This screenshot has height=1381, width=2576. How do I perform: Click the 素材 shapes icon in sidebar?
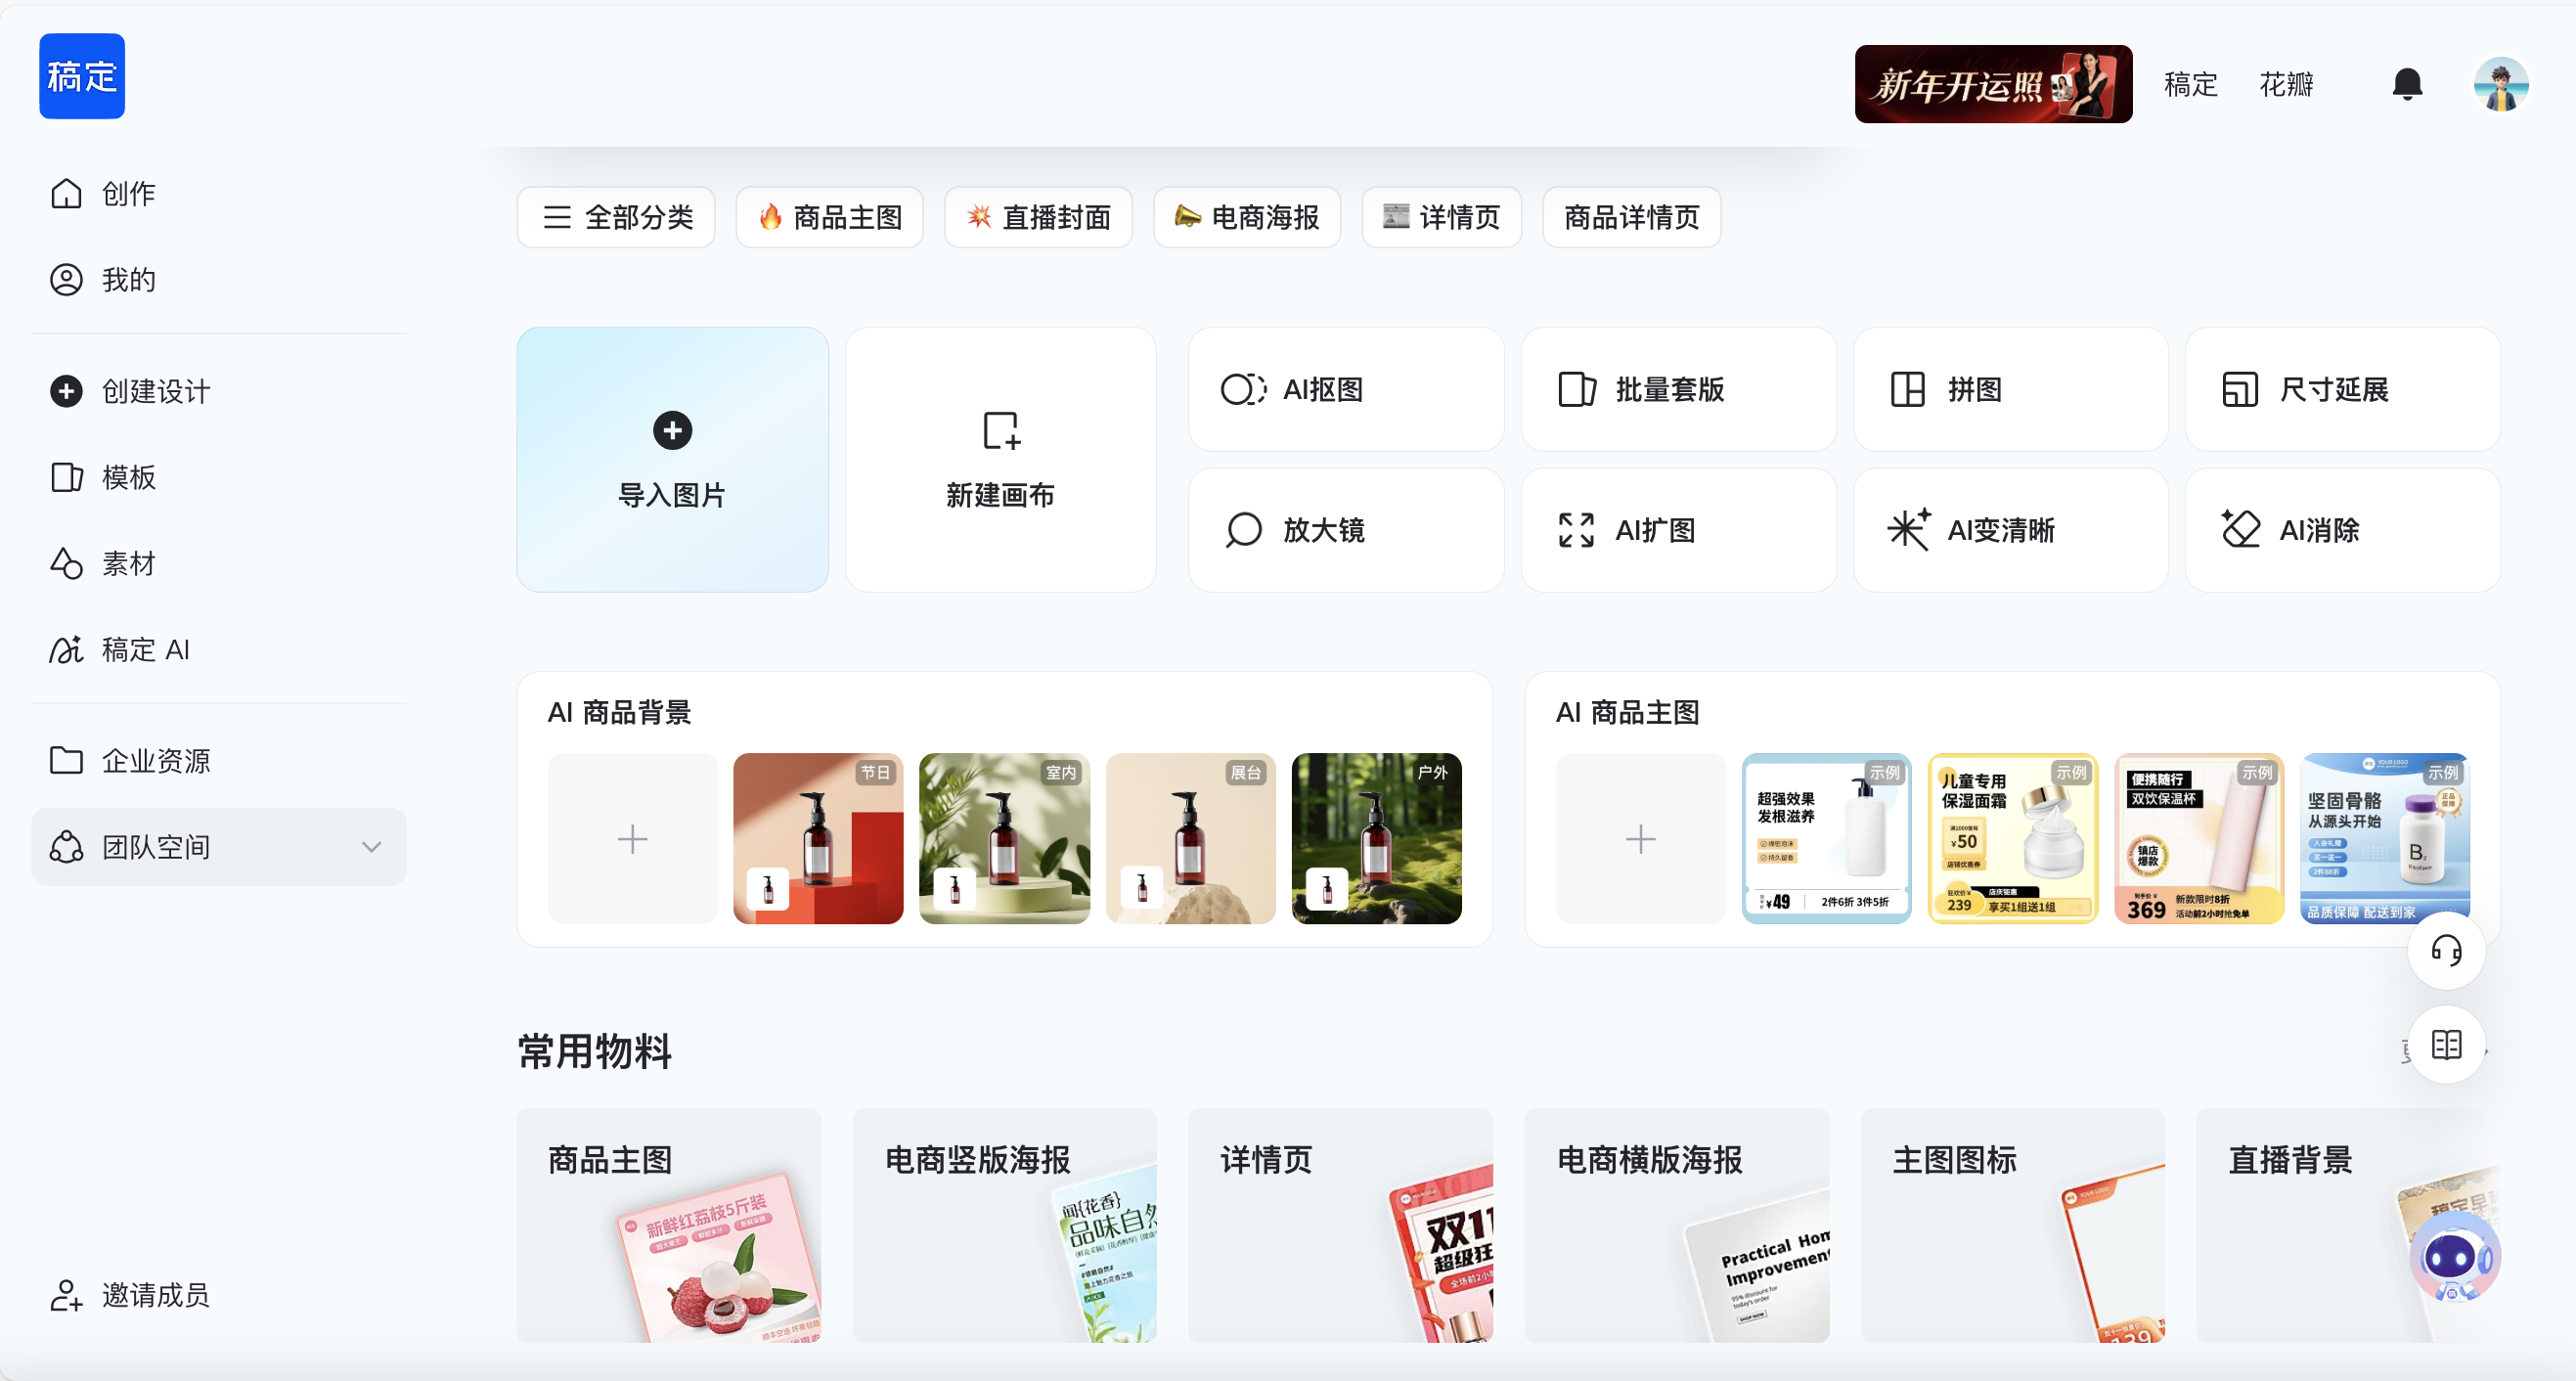(66, 563)
